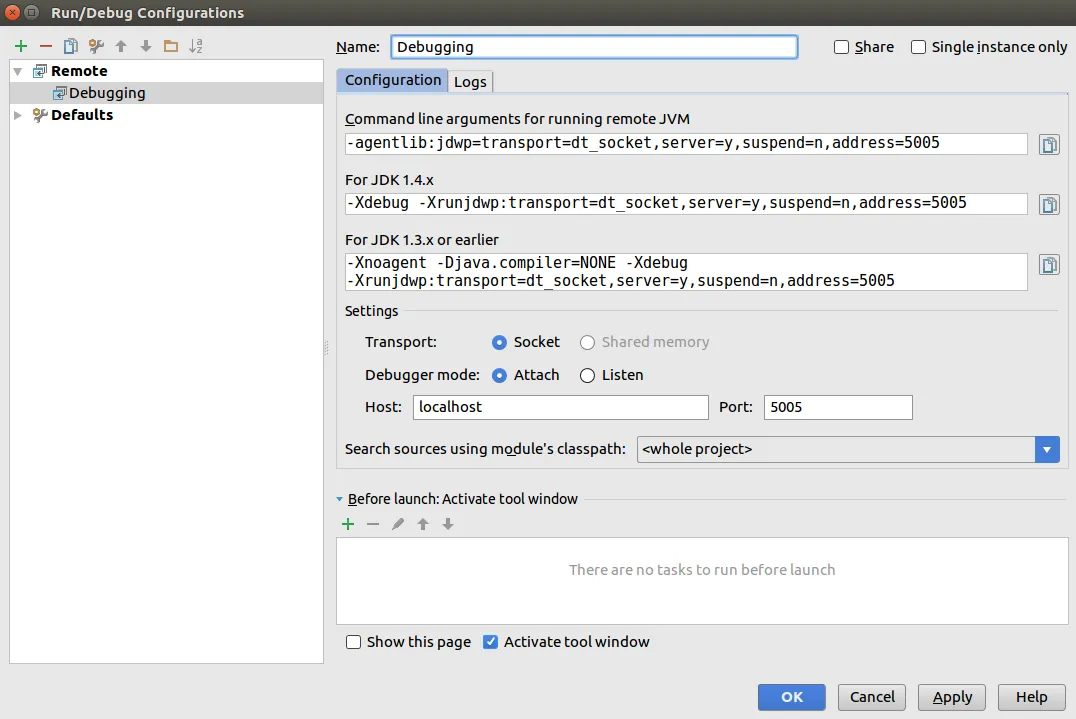Click the JDK 1.4.x arguments field
This screenshot has width=1076, height=719.
686,203
